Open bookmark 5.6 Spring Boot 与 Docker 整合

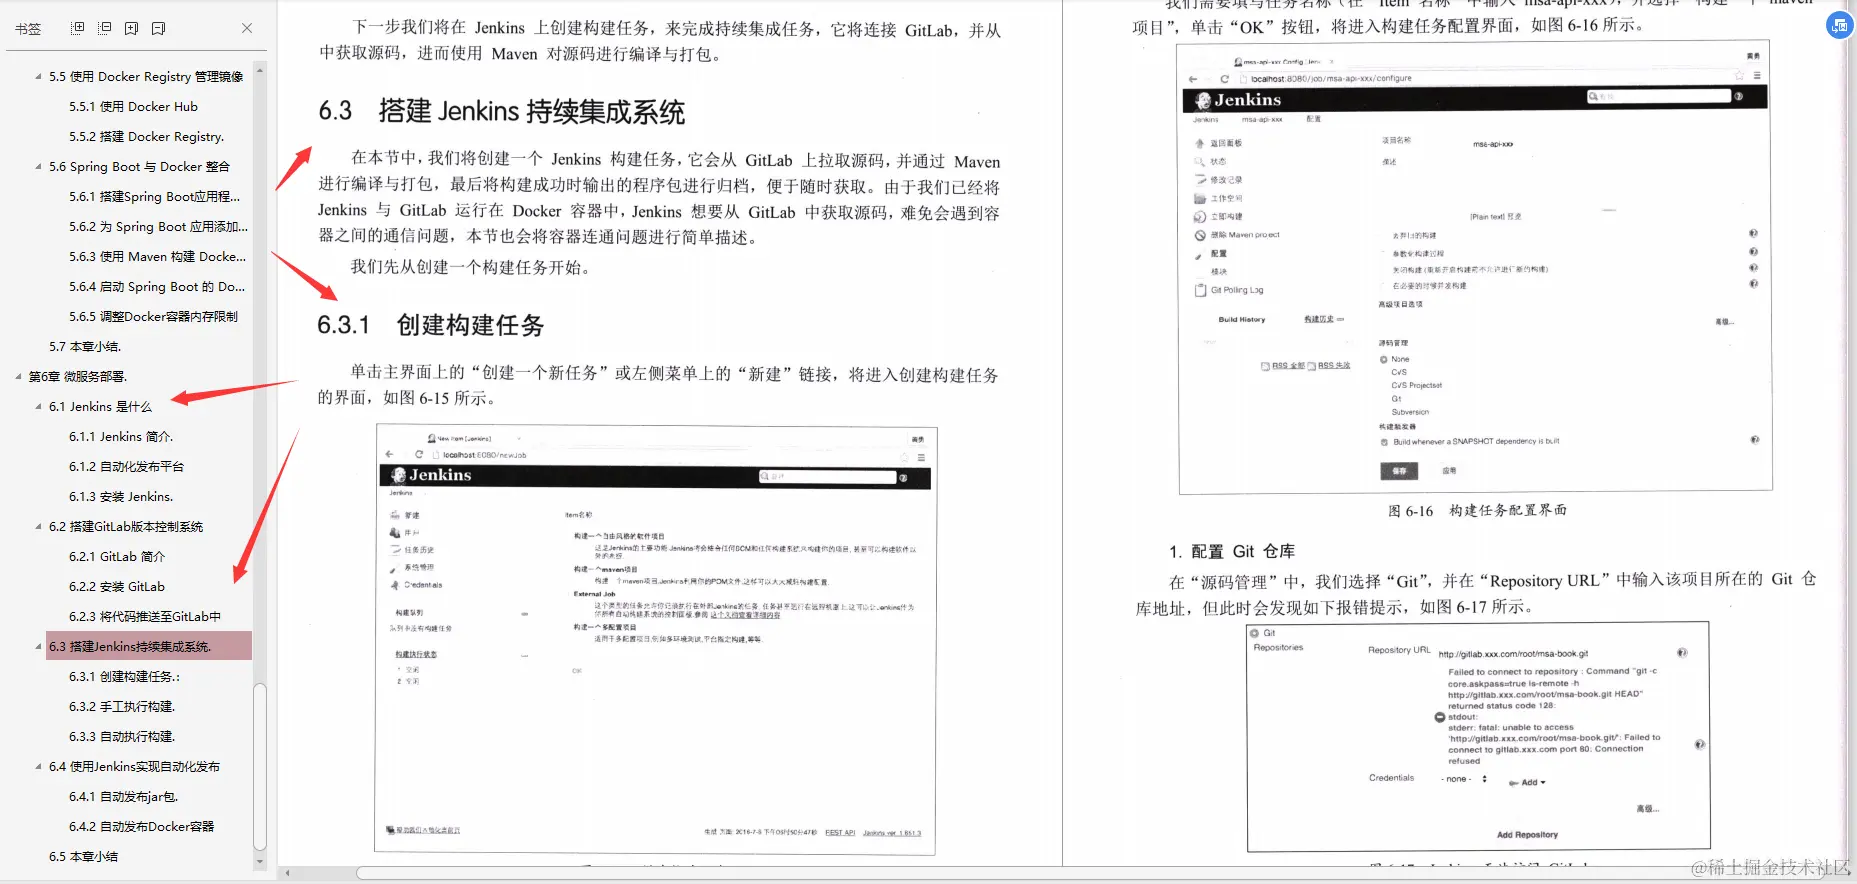(139, 167)
